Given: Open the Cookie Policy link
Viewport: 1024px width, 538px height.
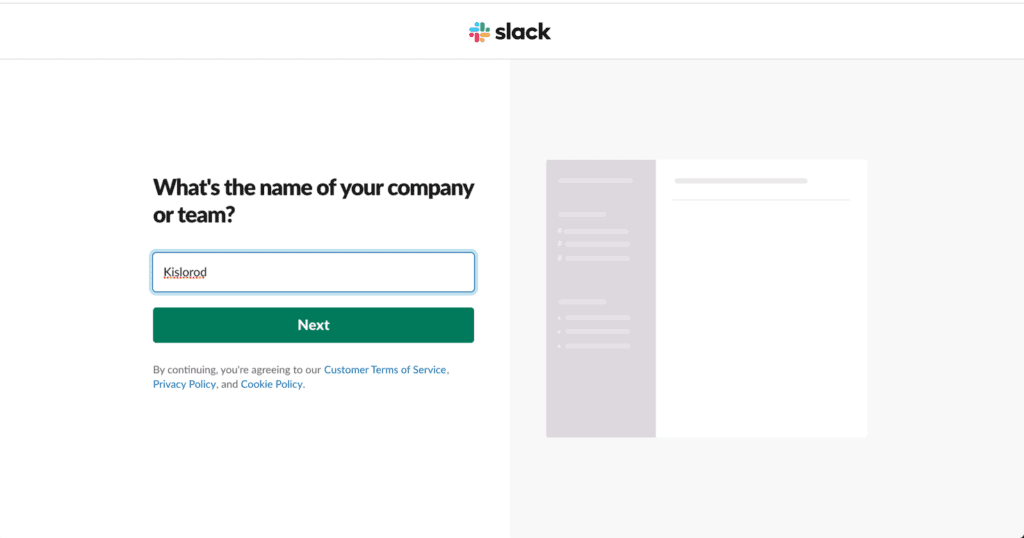Looking at the screenshot, I should (x=271, y=385).
